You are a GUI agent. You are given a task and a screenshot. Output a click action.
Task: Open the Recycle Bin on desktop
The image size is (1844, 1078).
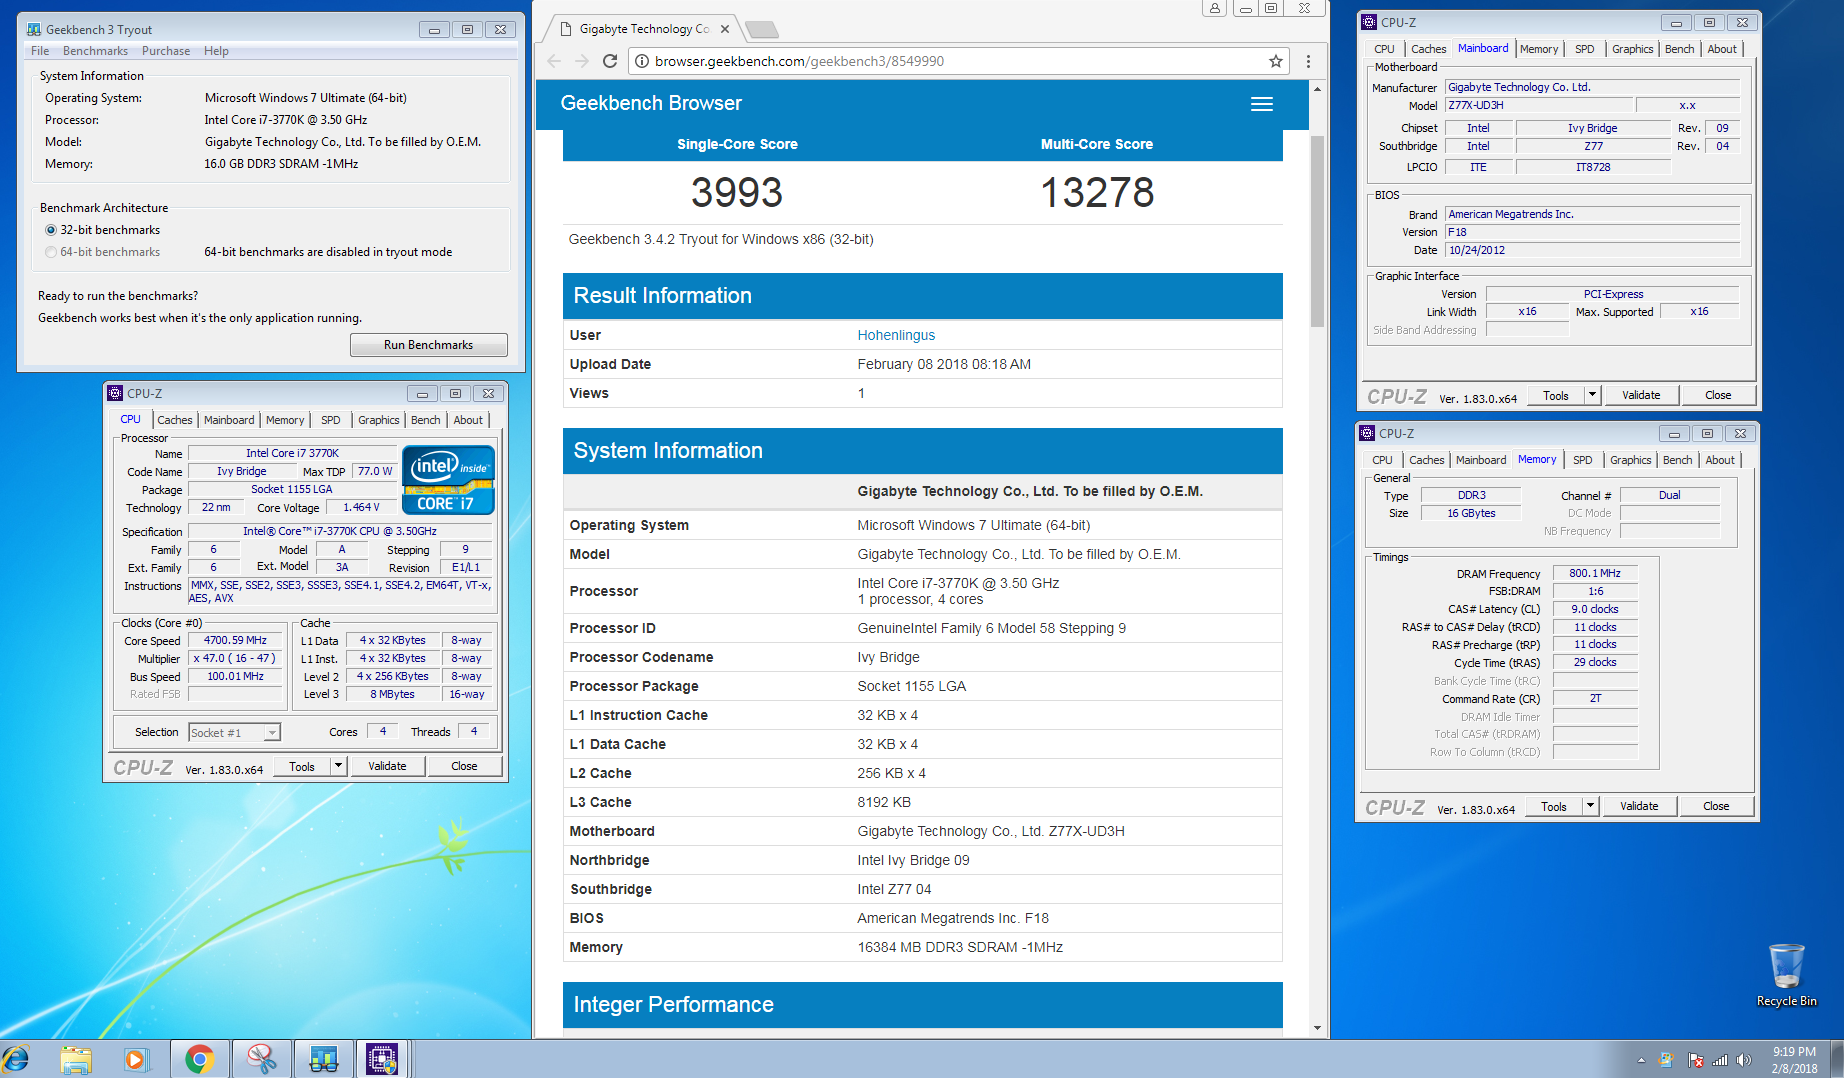coord(1786,975)
